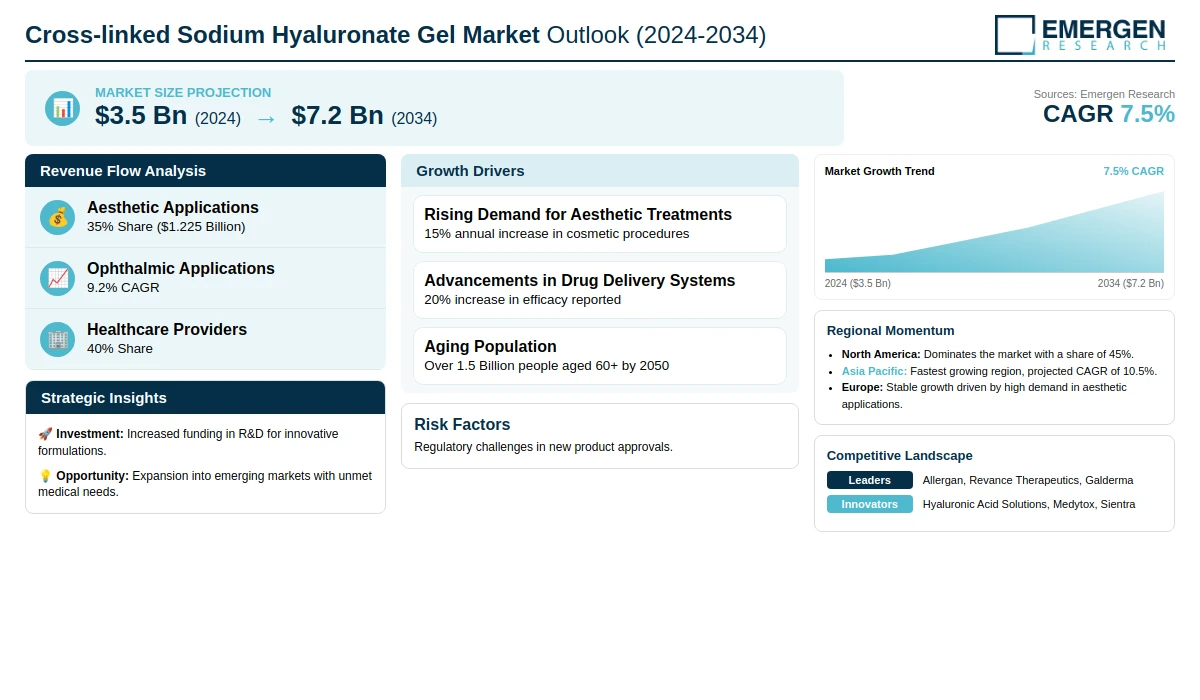
Task: Click the rocket icon beside Investment
Action: coord(45,434)
